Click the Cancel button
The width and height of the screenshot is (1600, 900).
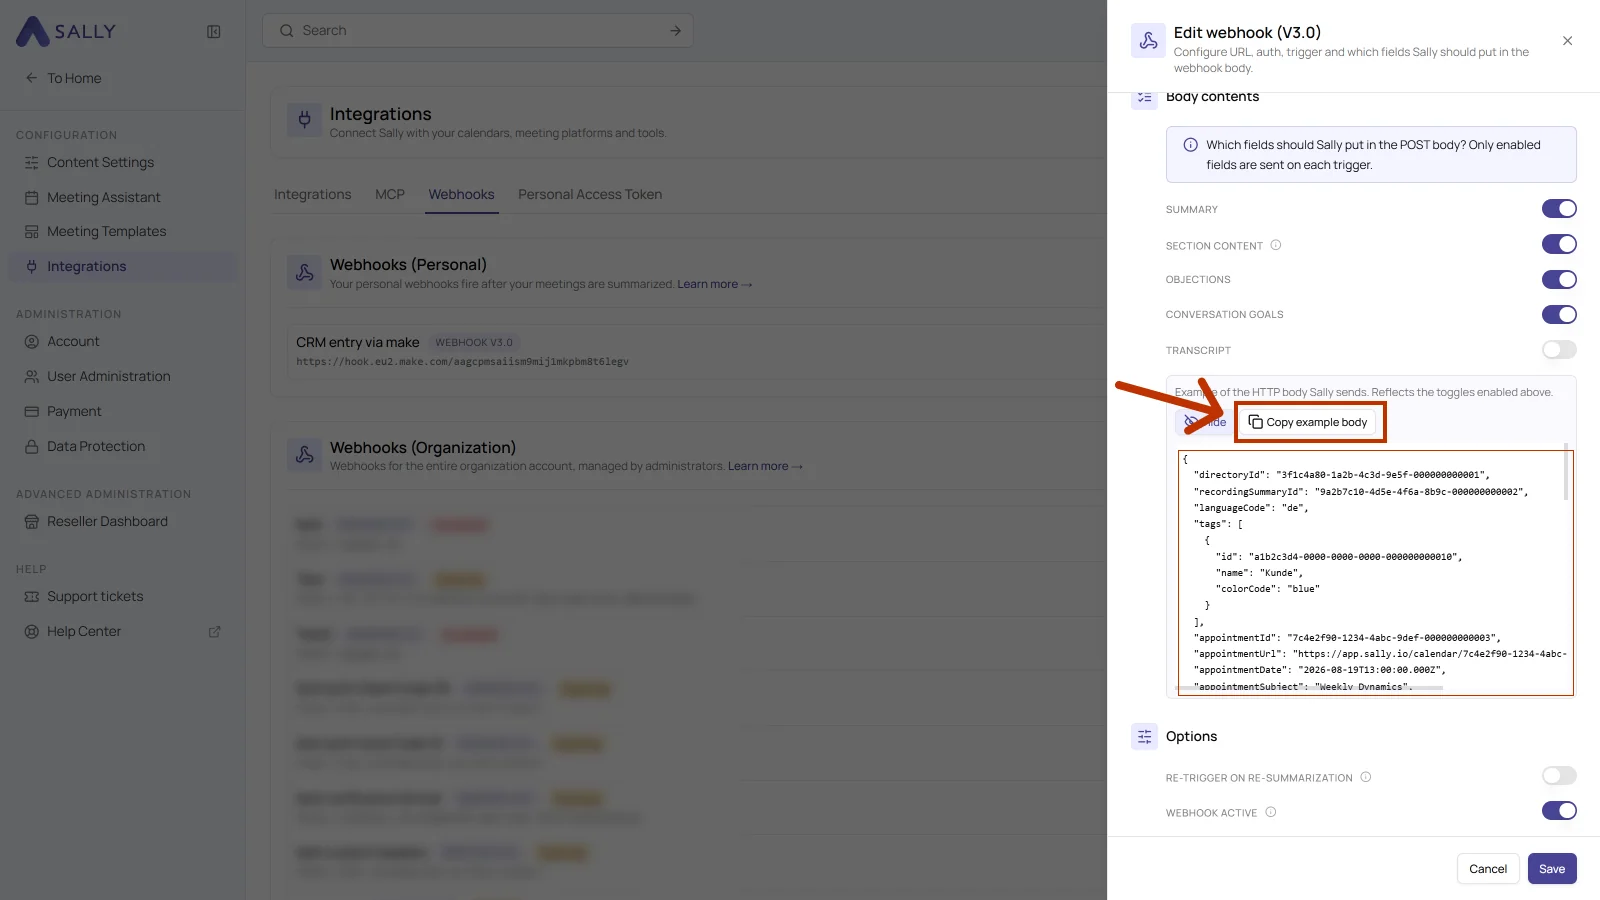pyautogui.click(x=1488, y=868)
